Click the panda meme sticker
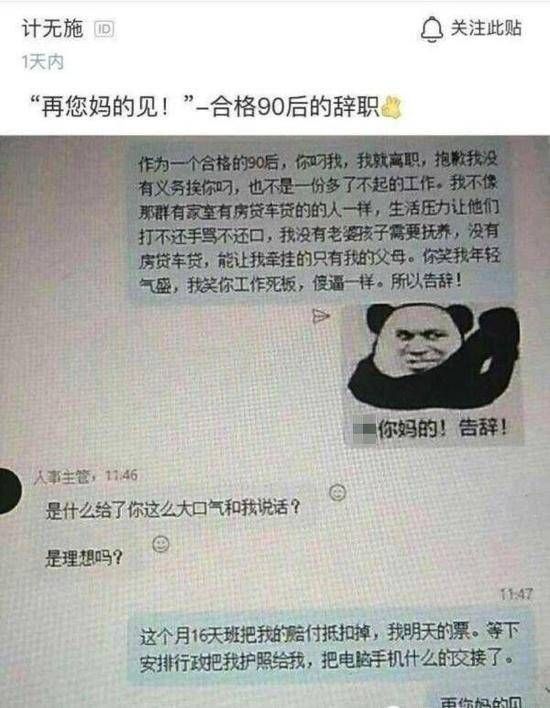The width and height of the screenshot is (550, 708). (433, 374)
